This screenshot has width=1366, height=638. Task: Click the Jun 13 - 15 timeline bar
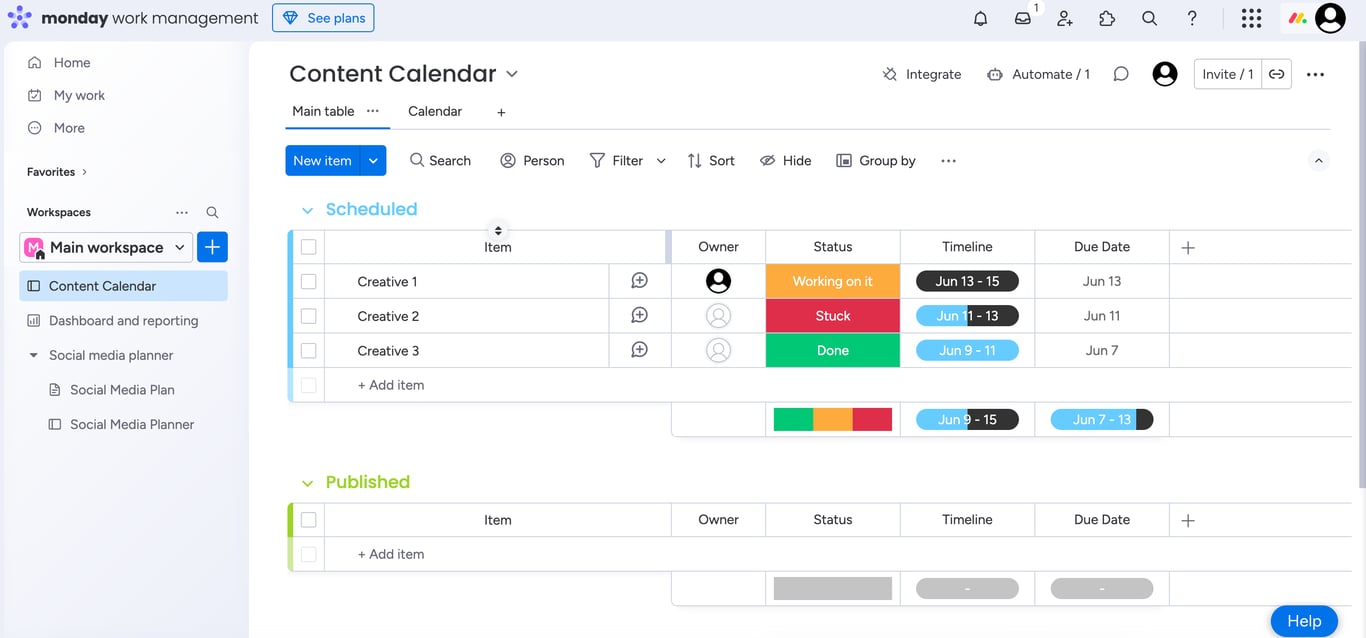(x=966, y=281)
